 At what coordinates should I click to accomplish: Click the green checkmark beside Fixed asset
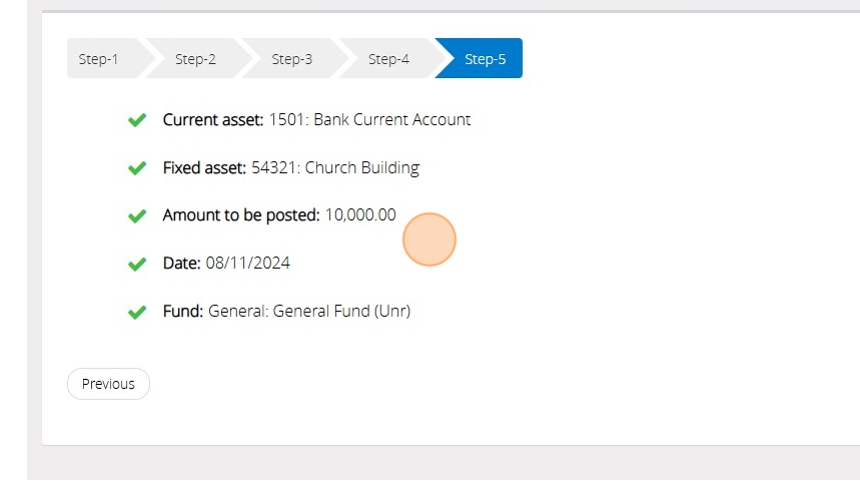point(137,168)
